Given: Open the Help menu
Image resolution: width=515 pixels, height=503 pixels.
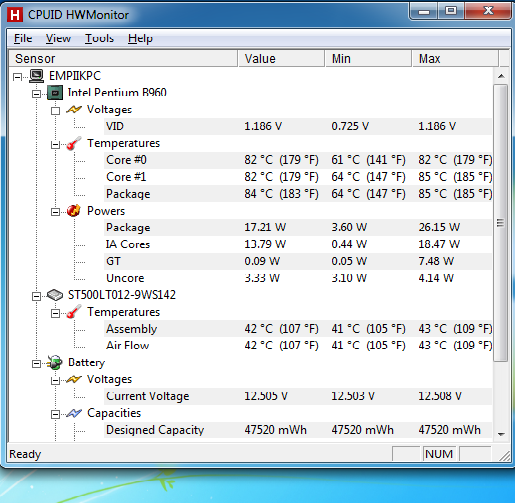Looking at the screenshot, I should (x=140, y=38).
